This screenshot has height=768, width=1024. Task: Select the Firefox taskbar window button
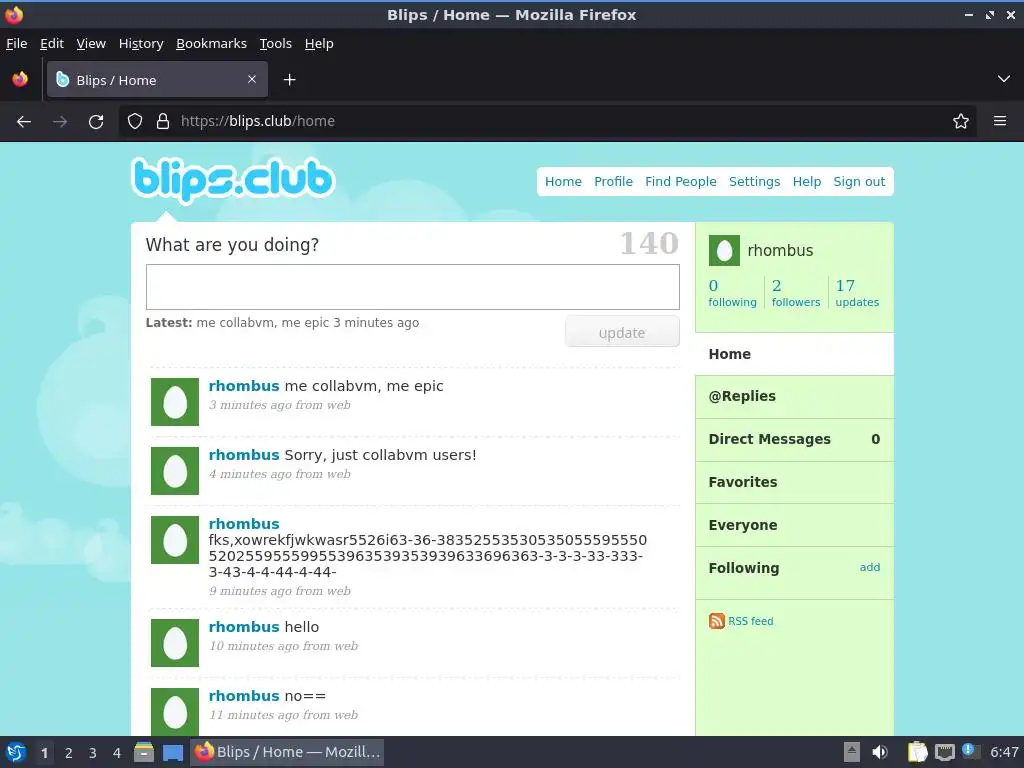(287, 752)
